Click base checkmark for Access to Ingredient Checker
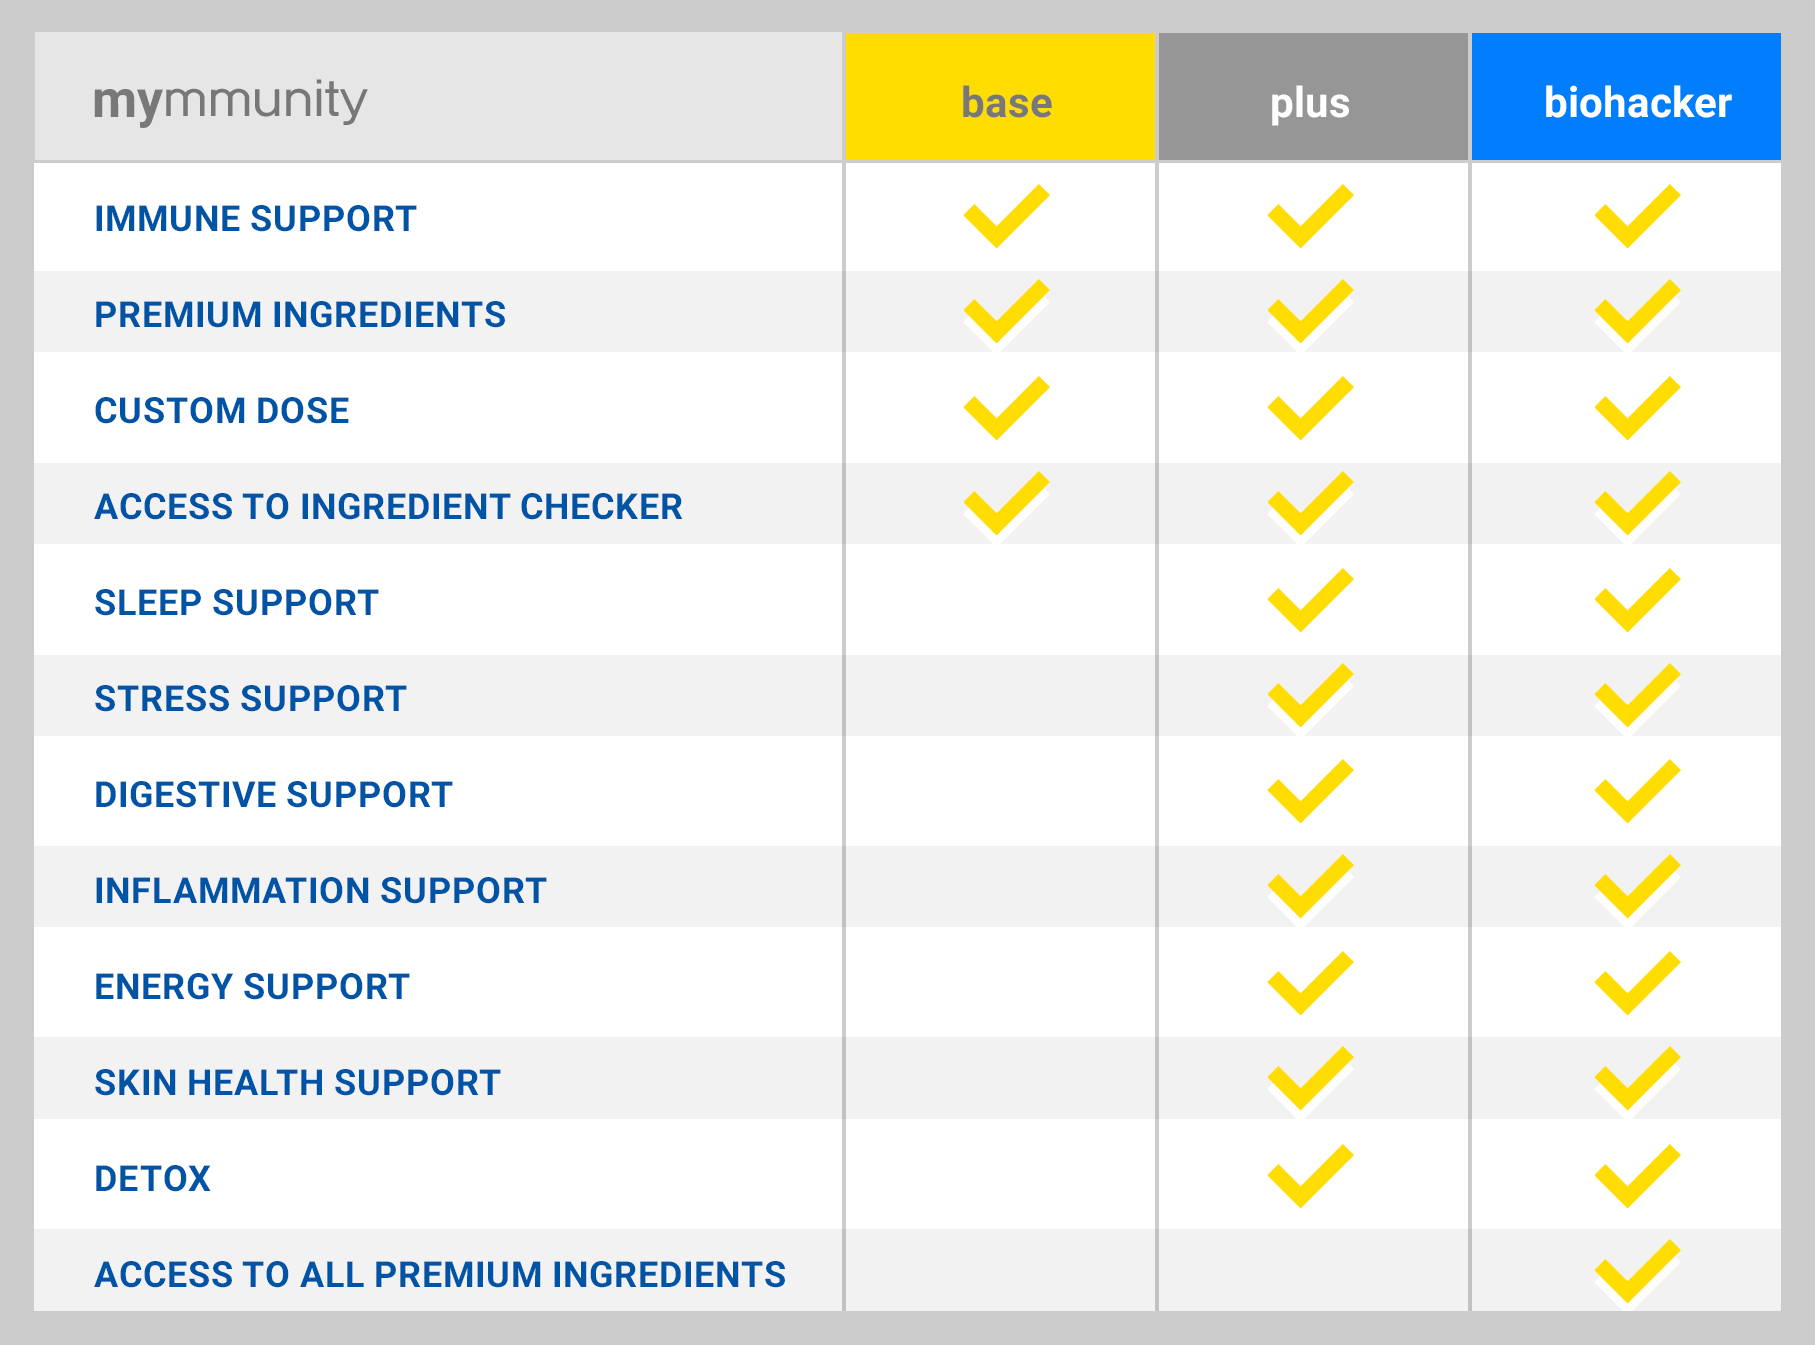The width and height of the screenshot is (1815, 1345). [x=1006, y=503]
